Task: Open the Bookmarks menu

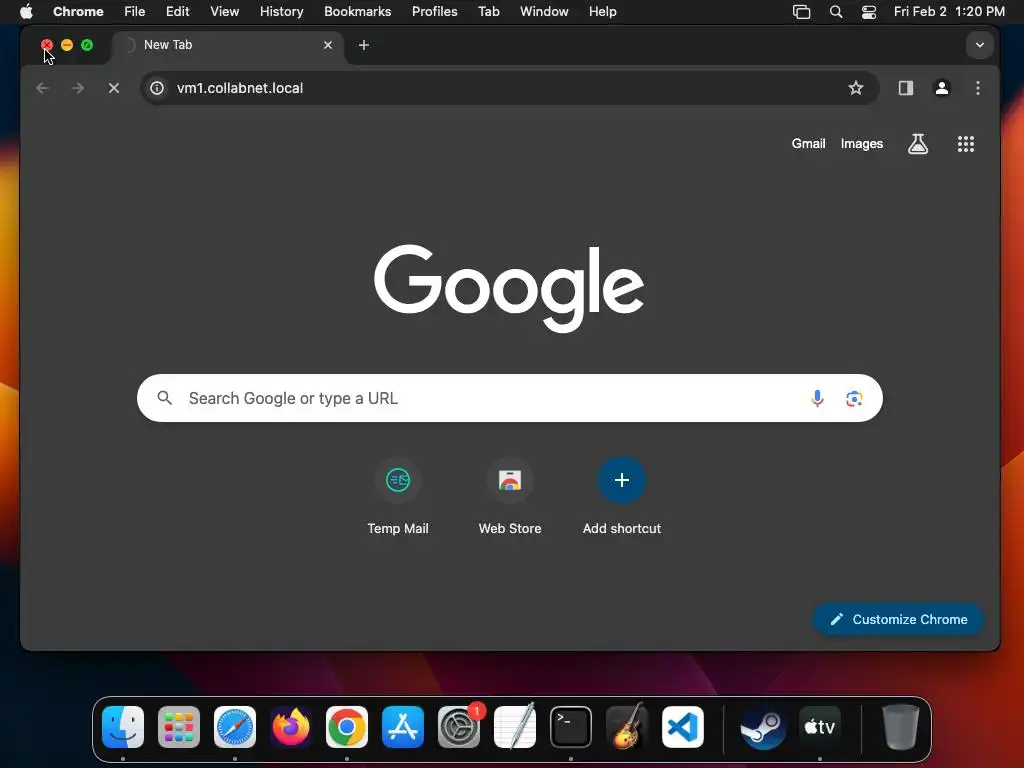Action: tap(357, 12)
